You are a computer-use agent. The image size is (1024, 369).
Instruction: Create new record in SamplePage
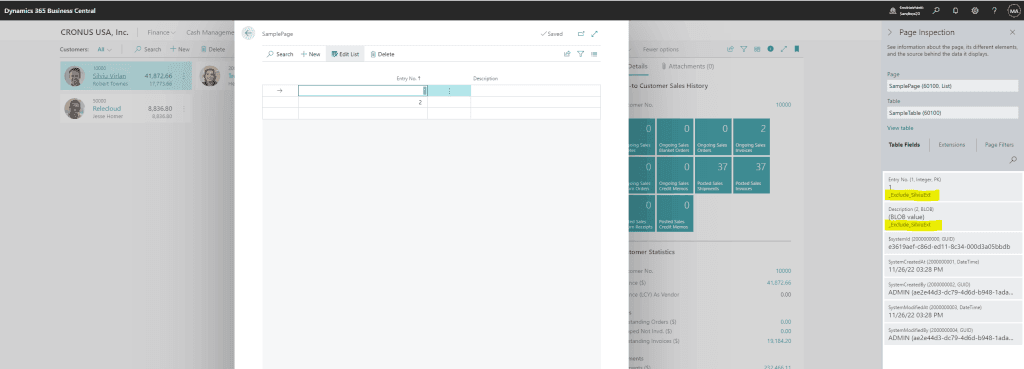click(x=311, y=54)
